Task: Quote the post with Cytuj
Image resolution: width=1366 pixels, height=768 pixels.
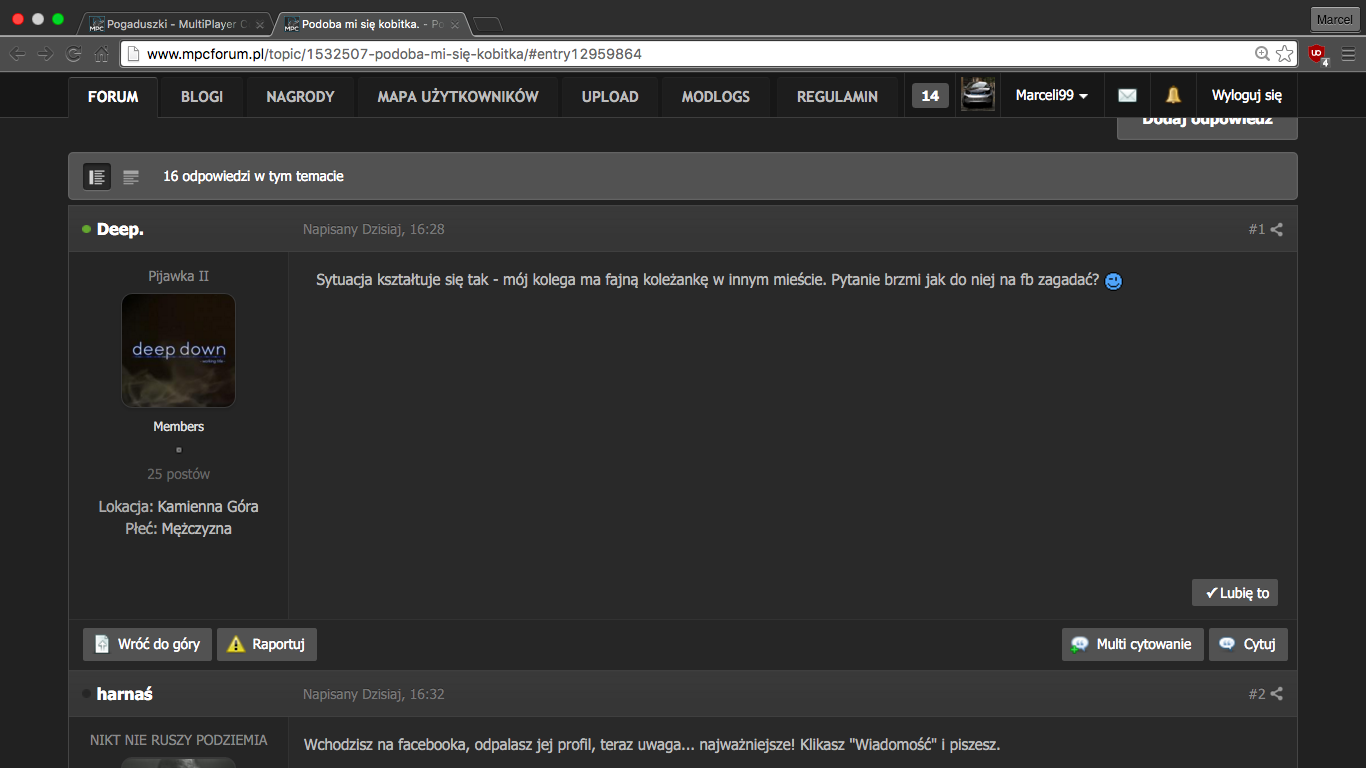Action: point(1248,644)
